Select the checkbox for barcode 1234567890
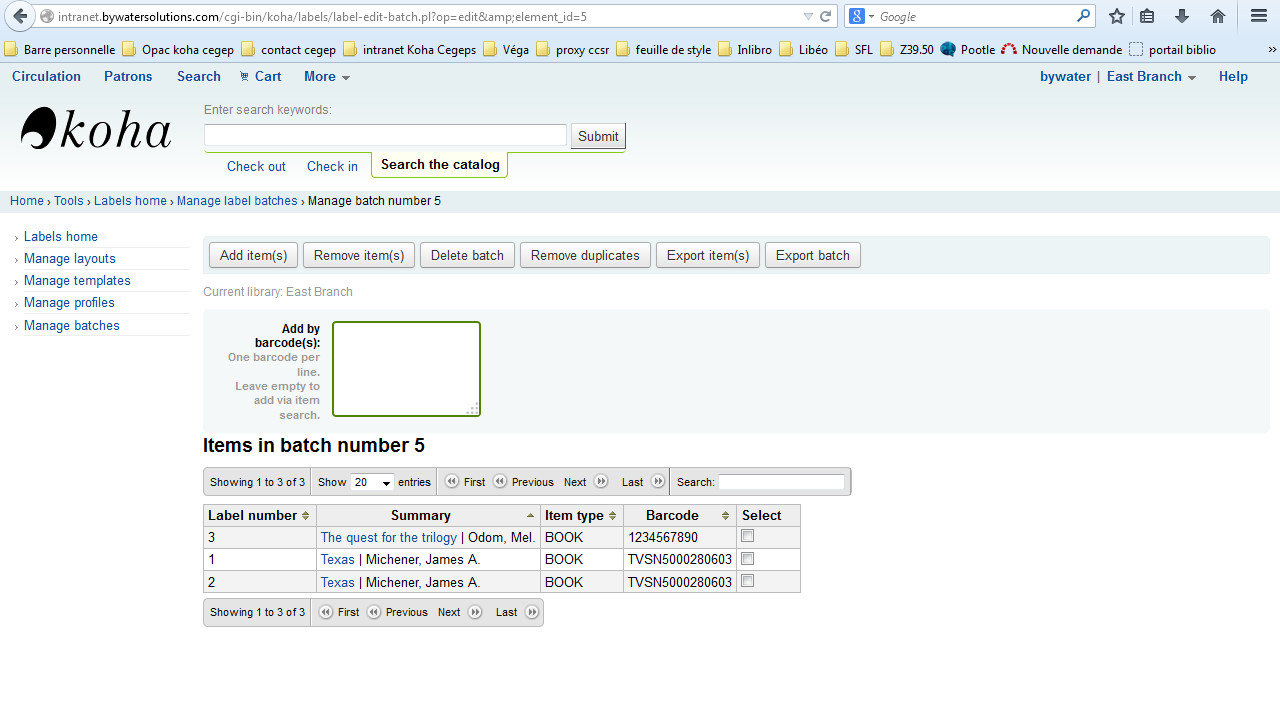Viewport: 1280px width, 704px height. 747,537
